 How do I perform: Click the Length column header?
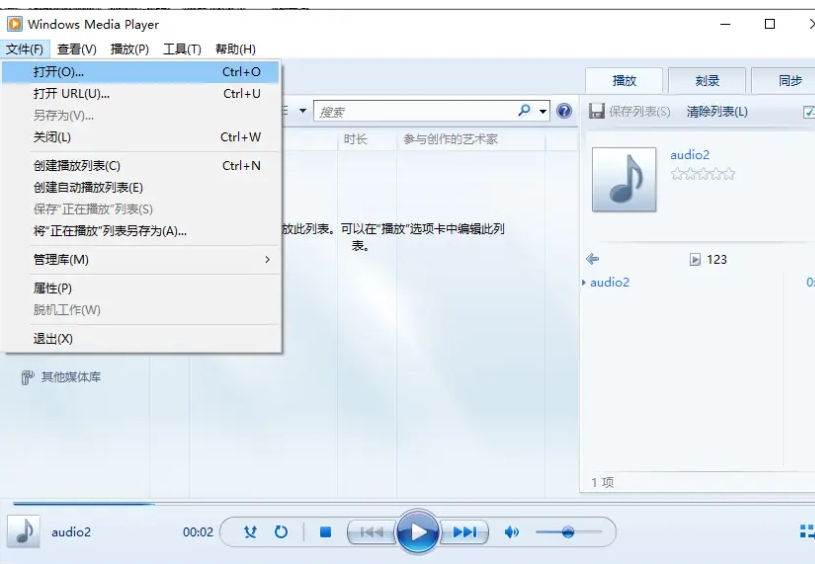(x=367, y=139)
